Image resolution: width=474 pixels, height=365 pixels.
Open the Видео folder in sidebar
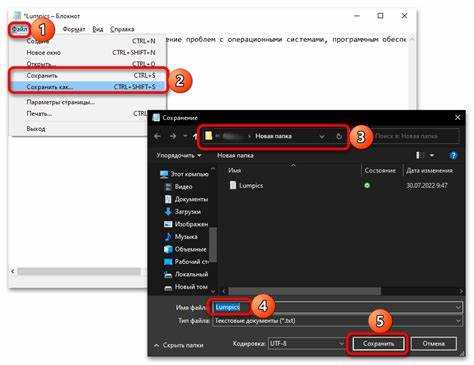pos(179,187)
